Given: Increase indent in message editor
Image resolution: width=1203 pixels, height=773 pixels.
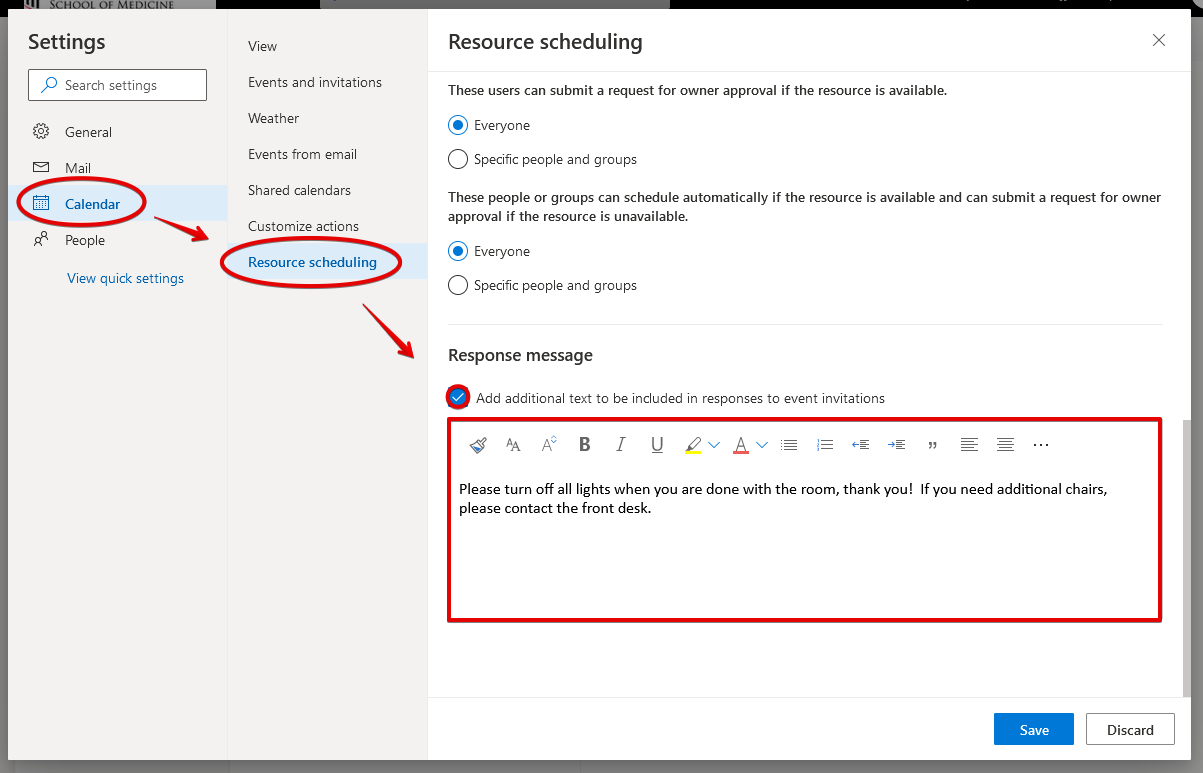Looking at the screenshot, I should (x=897, y=445).
